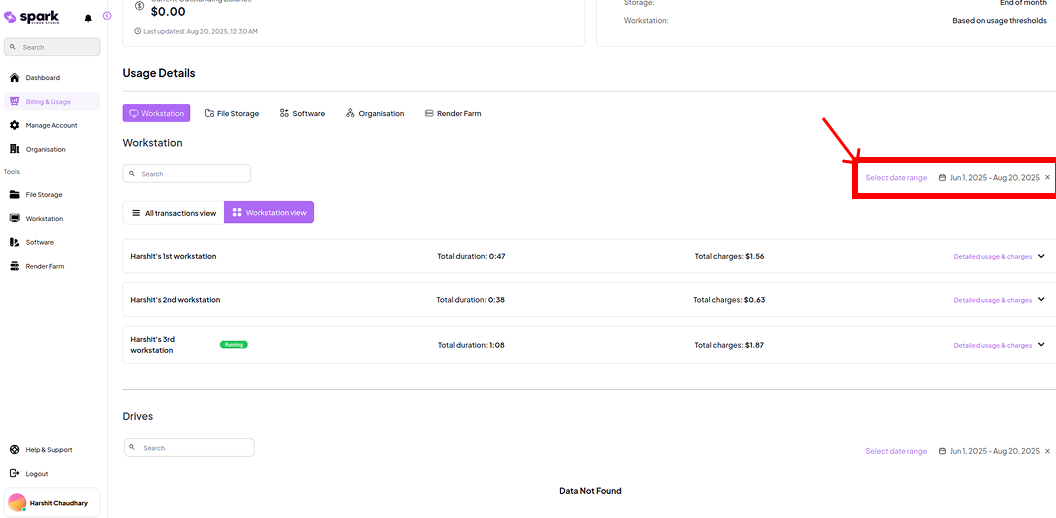1056x518 pixels.
Task: Select the Workstation view toggle
Action: coord(268,213)
